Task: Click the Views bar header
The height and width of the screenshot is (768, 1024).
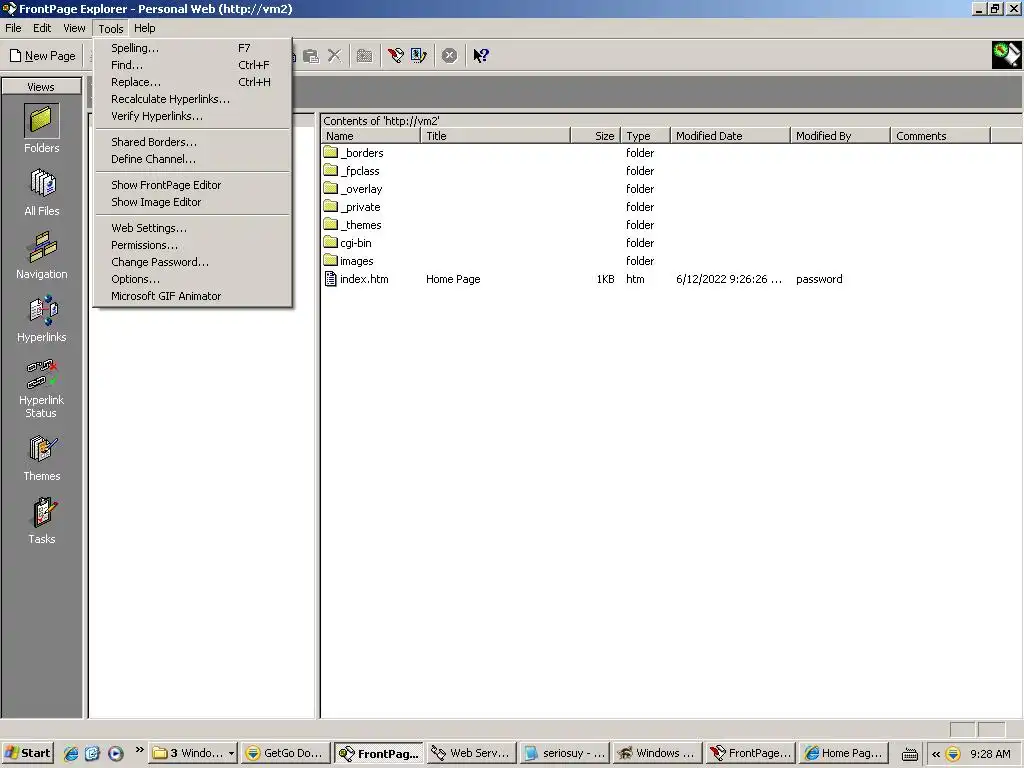Action: 41,87
